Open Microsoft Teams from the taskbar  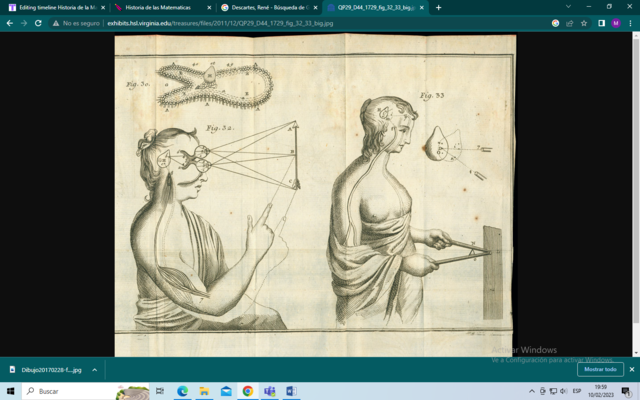[x=269, y=391]
